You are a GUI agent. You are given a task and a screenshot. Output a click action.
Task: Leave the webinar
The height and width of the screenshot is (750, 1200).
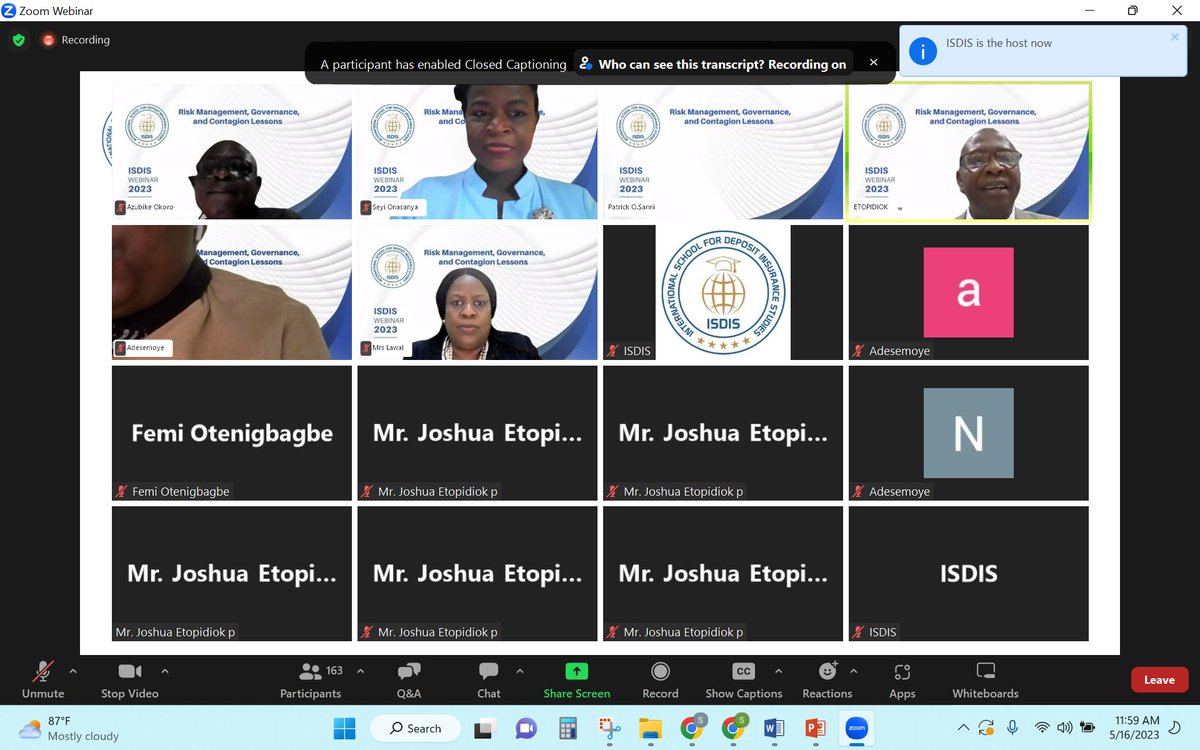(x=1159, y=680)
